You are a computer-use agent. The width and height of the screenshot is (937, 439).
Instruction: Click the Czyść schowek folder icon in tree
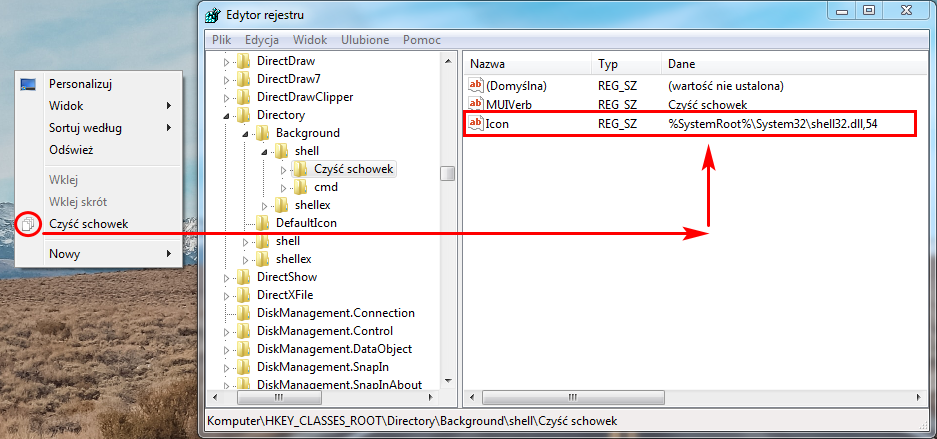point(301,169)
